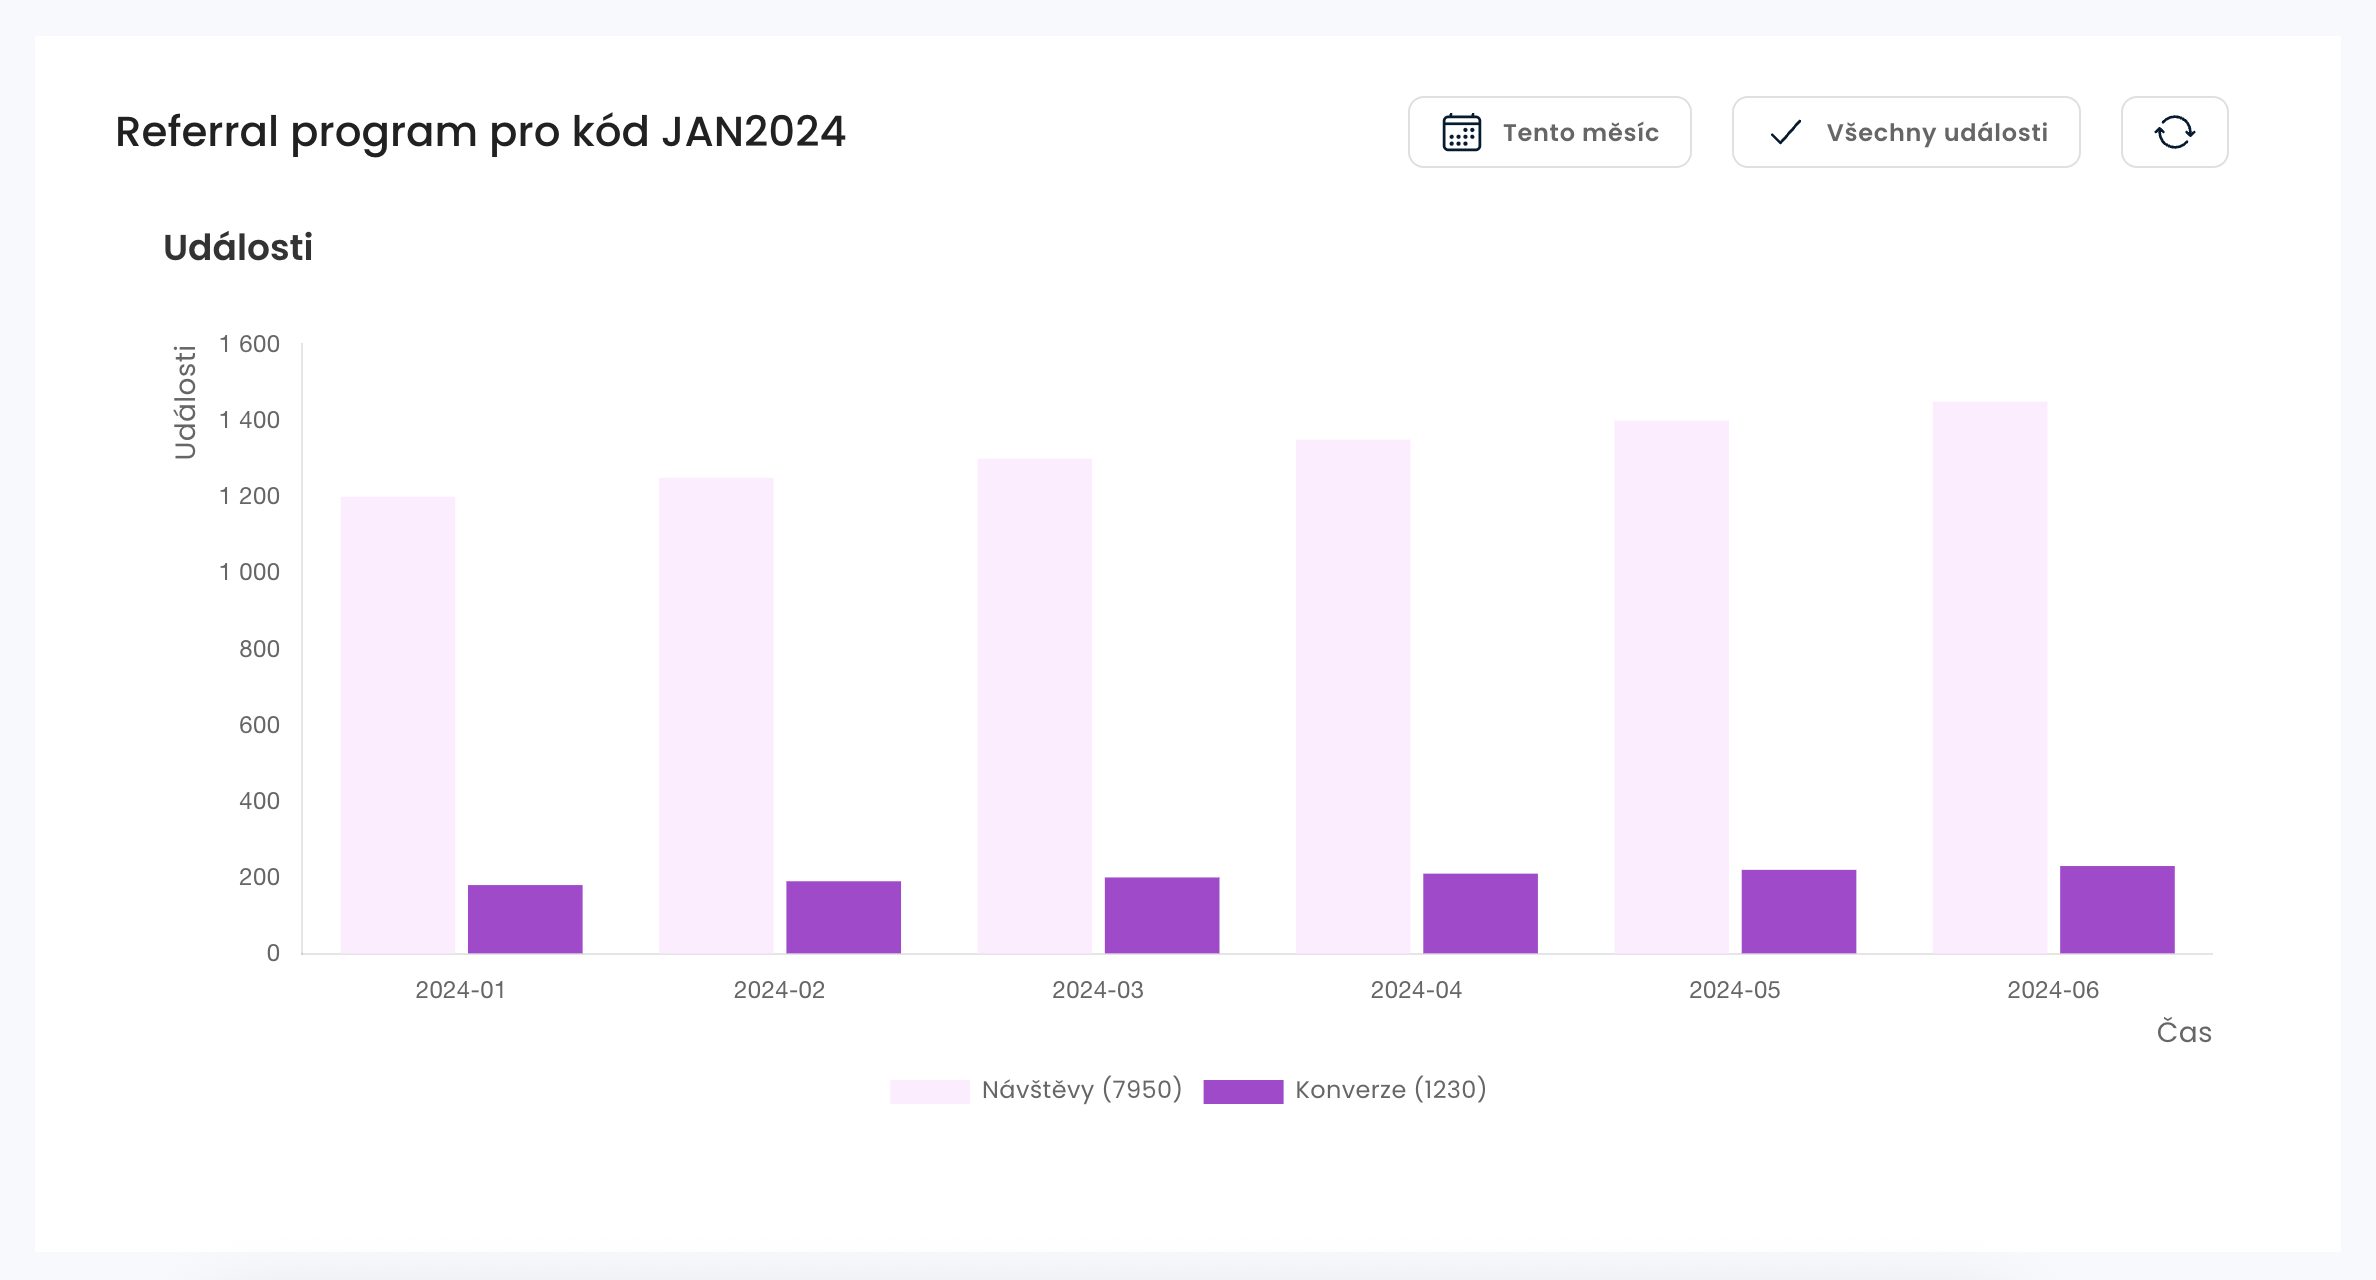Click the refresh arrows icon button

click(2174, 132)
